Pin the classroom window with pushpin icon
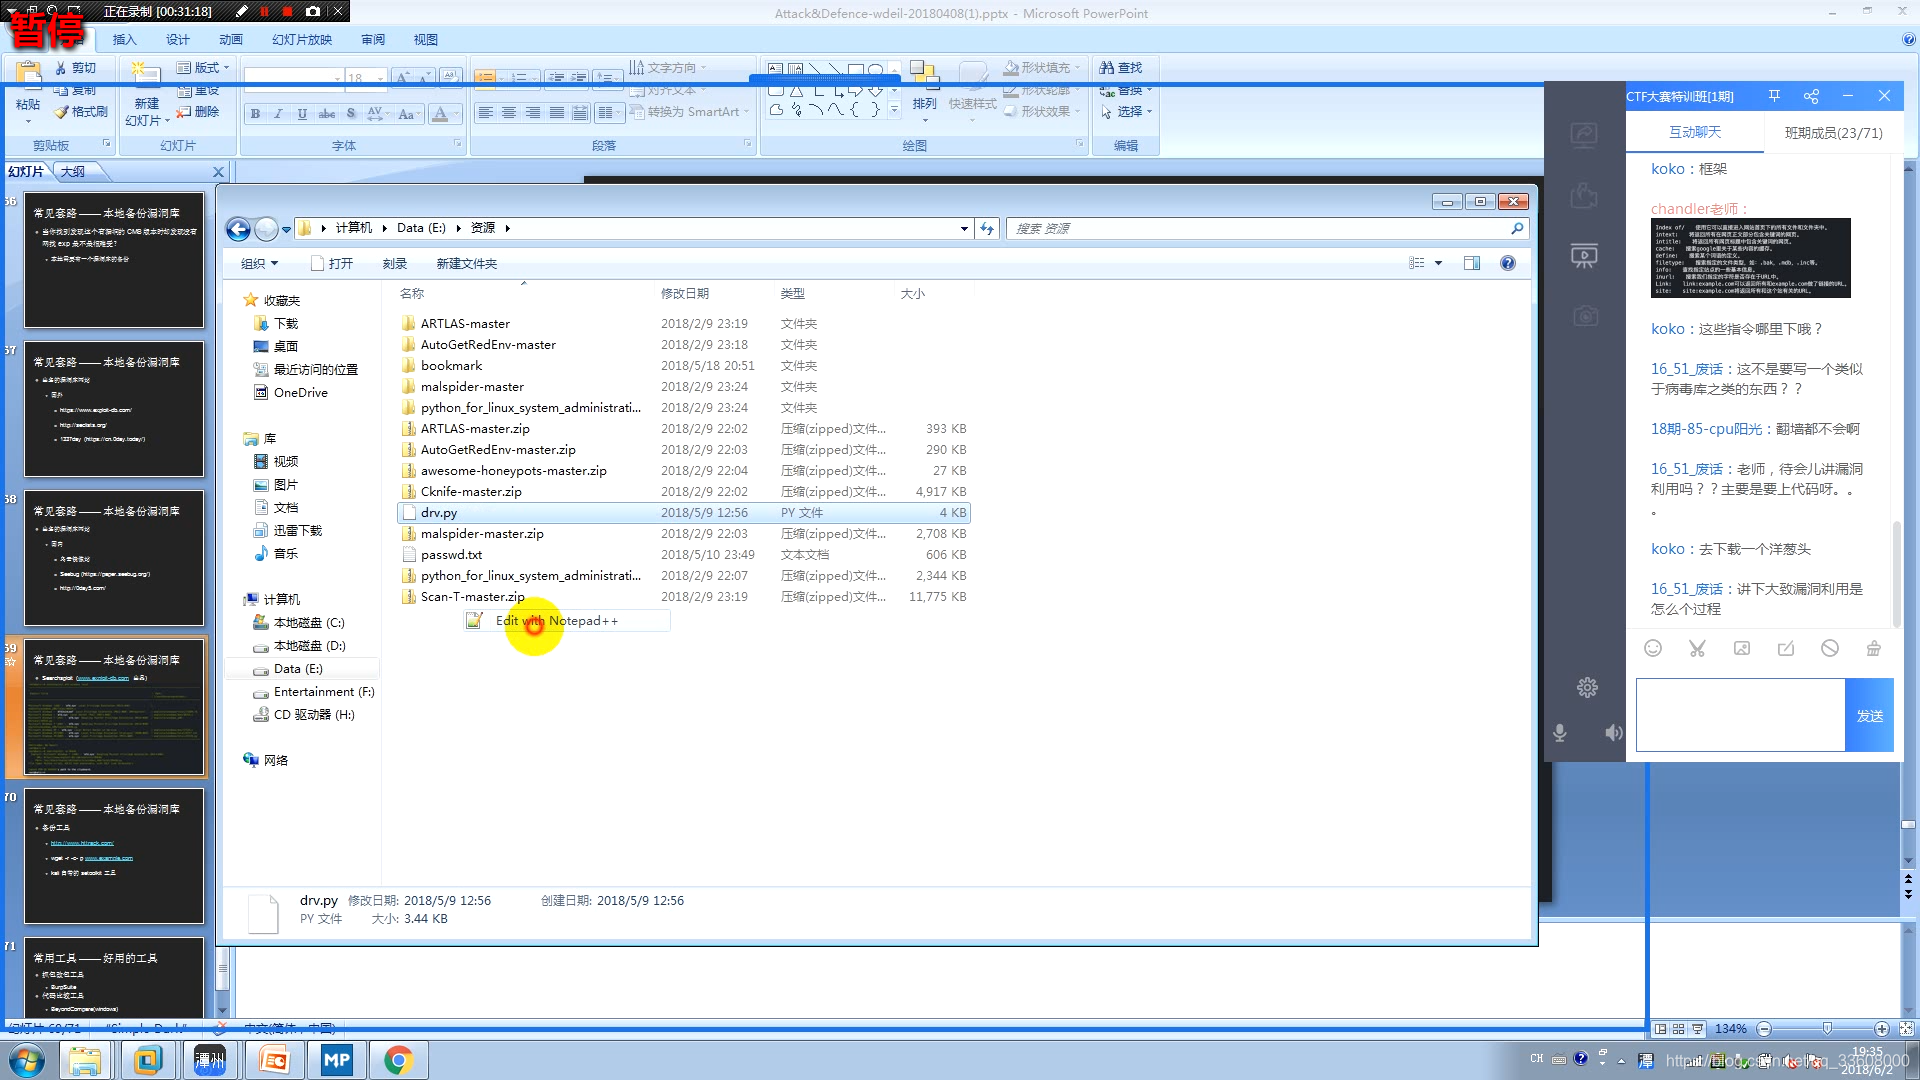Viewport: 1920px width, 1080px height. coord(1774,96)
